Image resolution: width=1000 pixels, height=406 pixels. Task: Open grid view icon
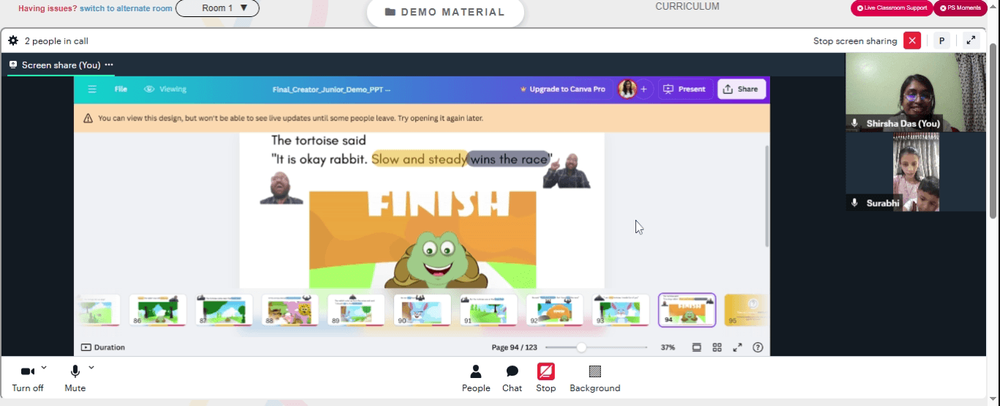(717, 347)
